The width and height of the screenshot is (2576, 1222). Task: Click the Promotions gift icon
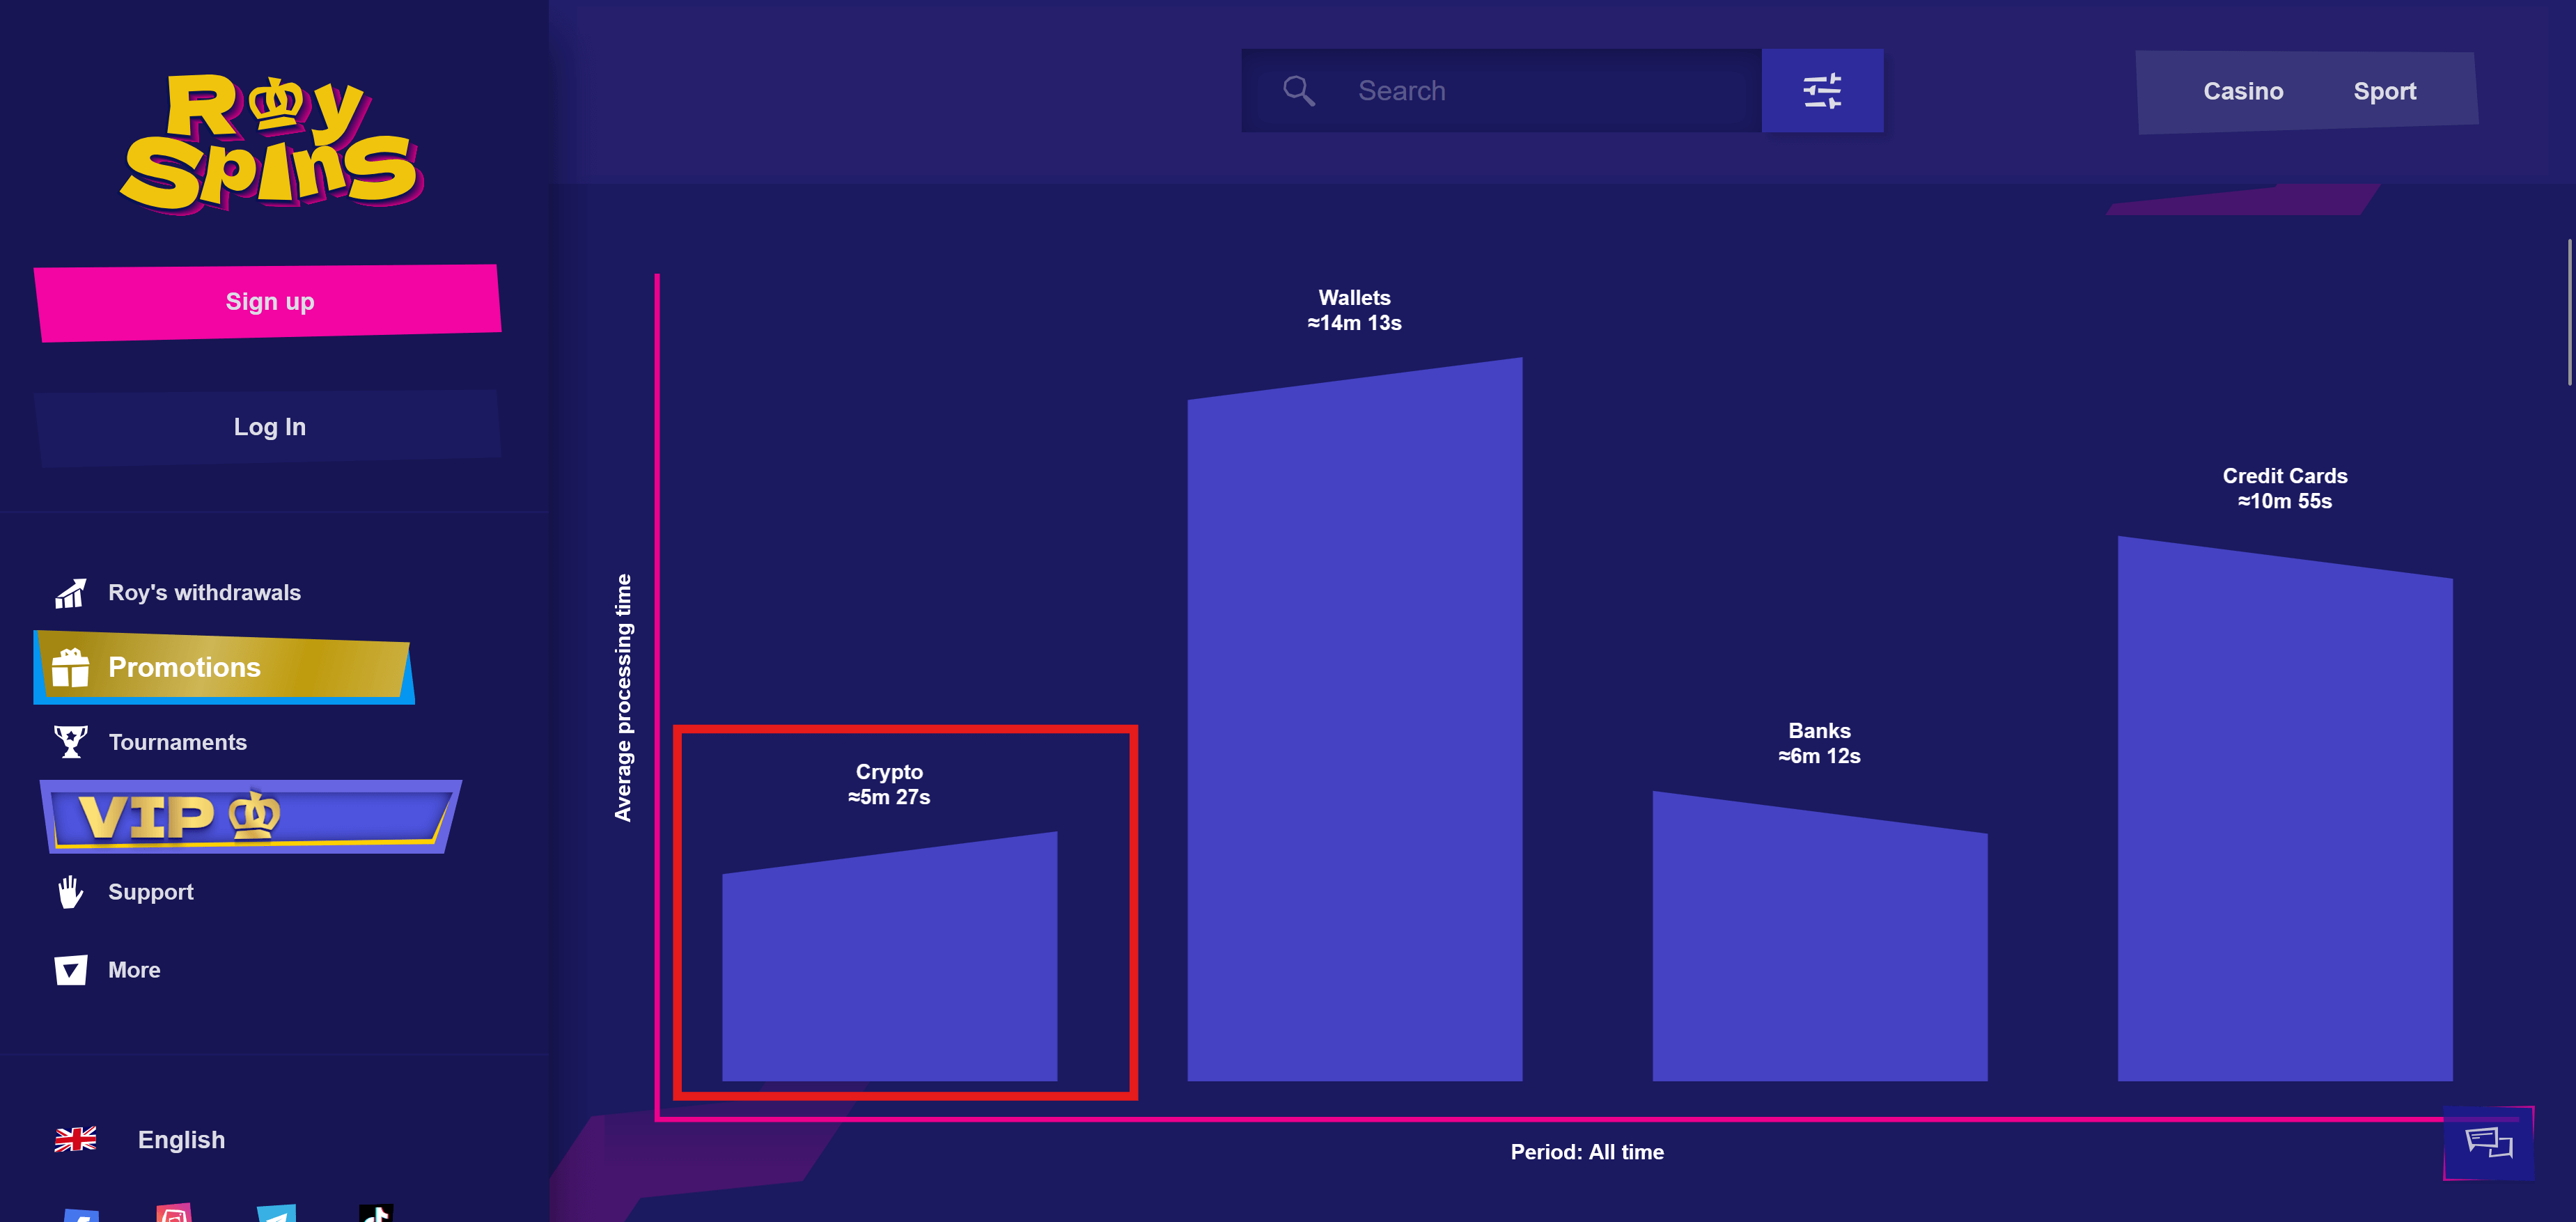pyautogui.click(x=71, y=668)
